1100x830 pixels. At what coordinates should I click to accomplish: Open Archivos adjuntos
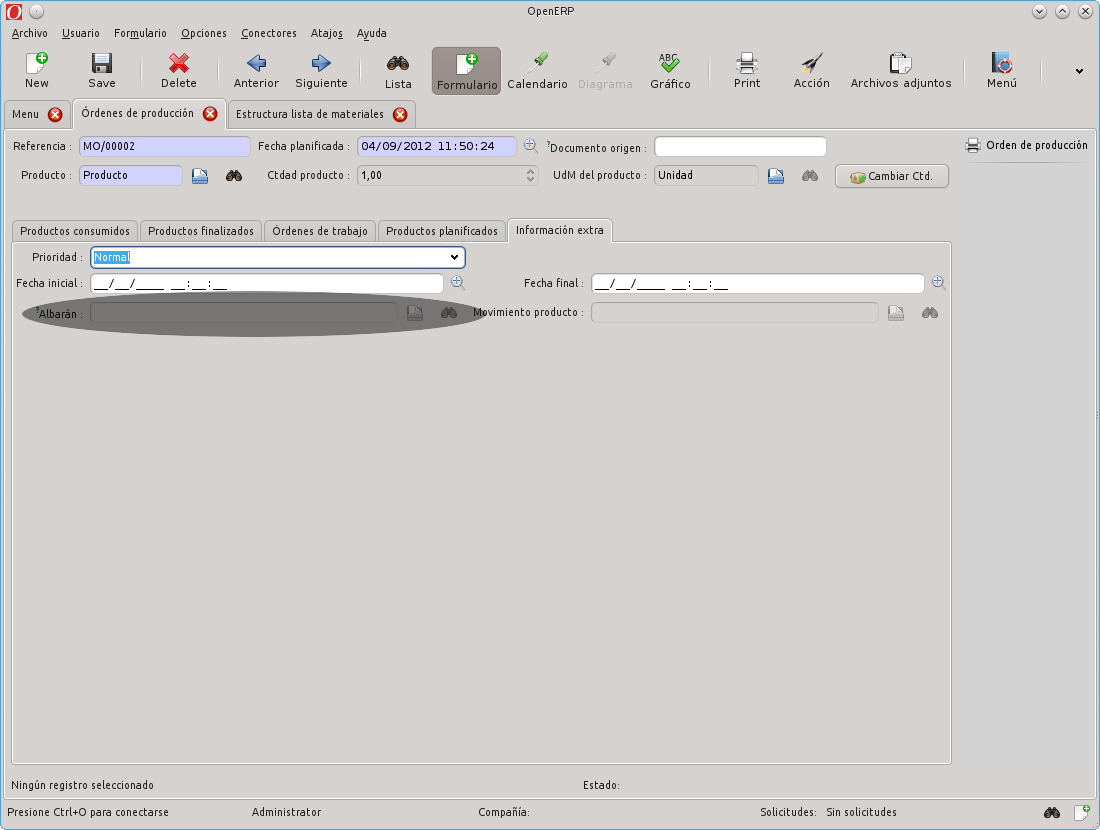[901, 71]
